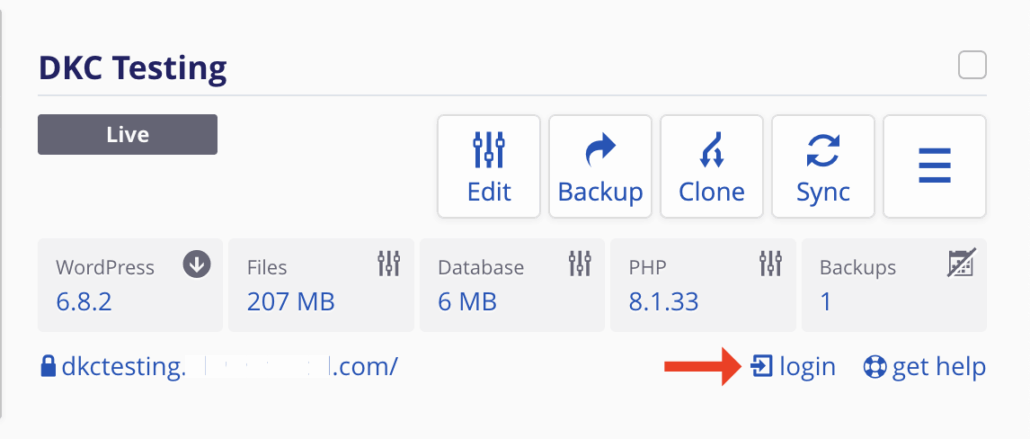Click the Clone site button

pyautogui.click(x=712, y=166)
